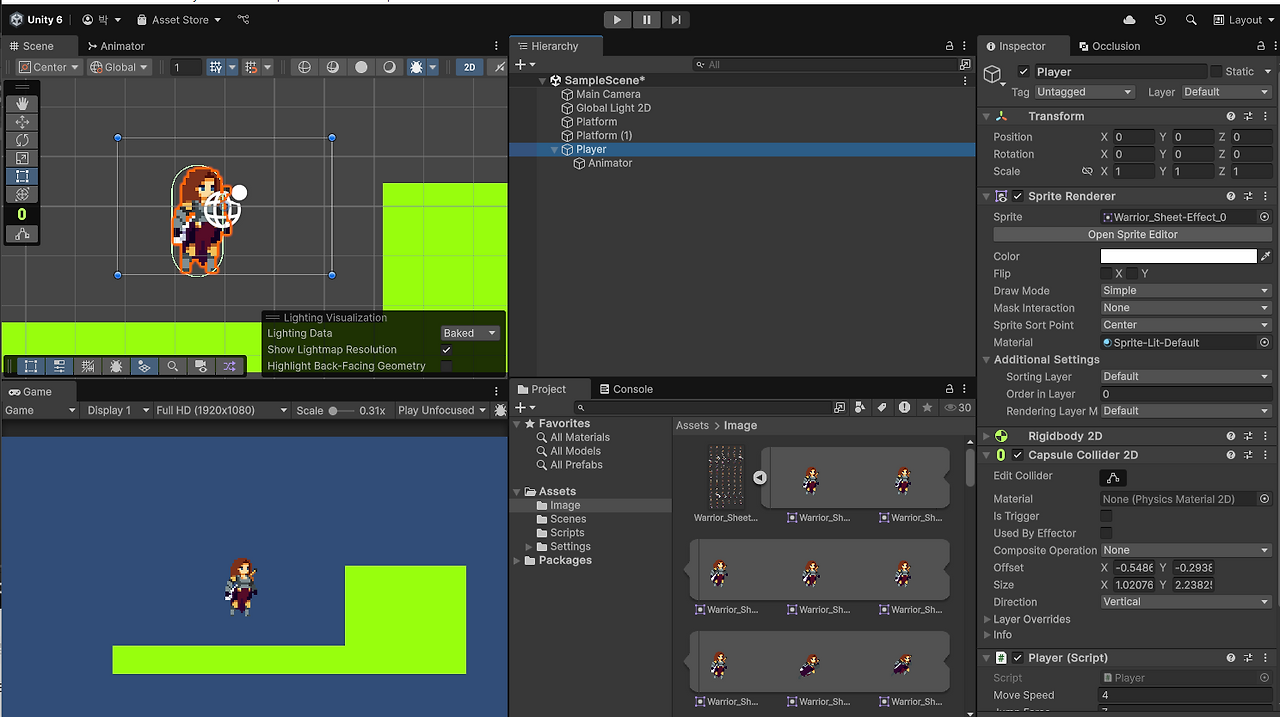Adjust the Game view Scale slider

[x=341, y=411]
